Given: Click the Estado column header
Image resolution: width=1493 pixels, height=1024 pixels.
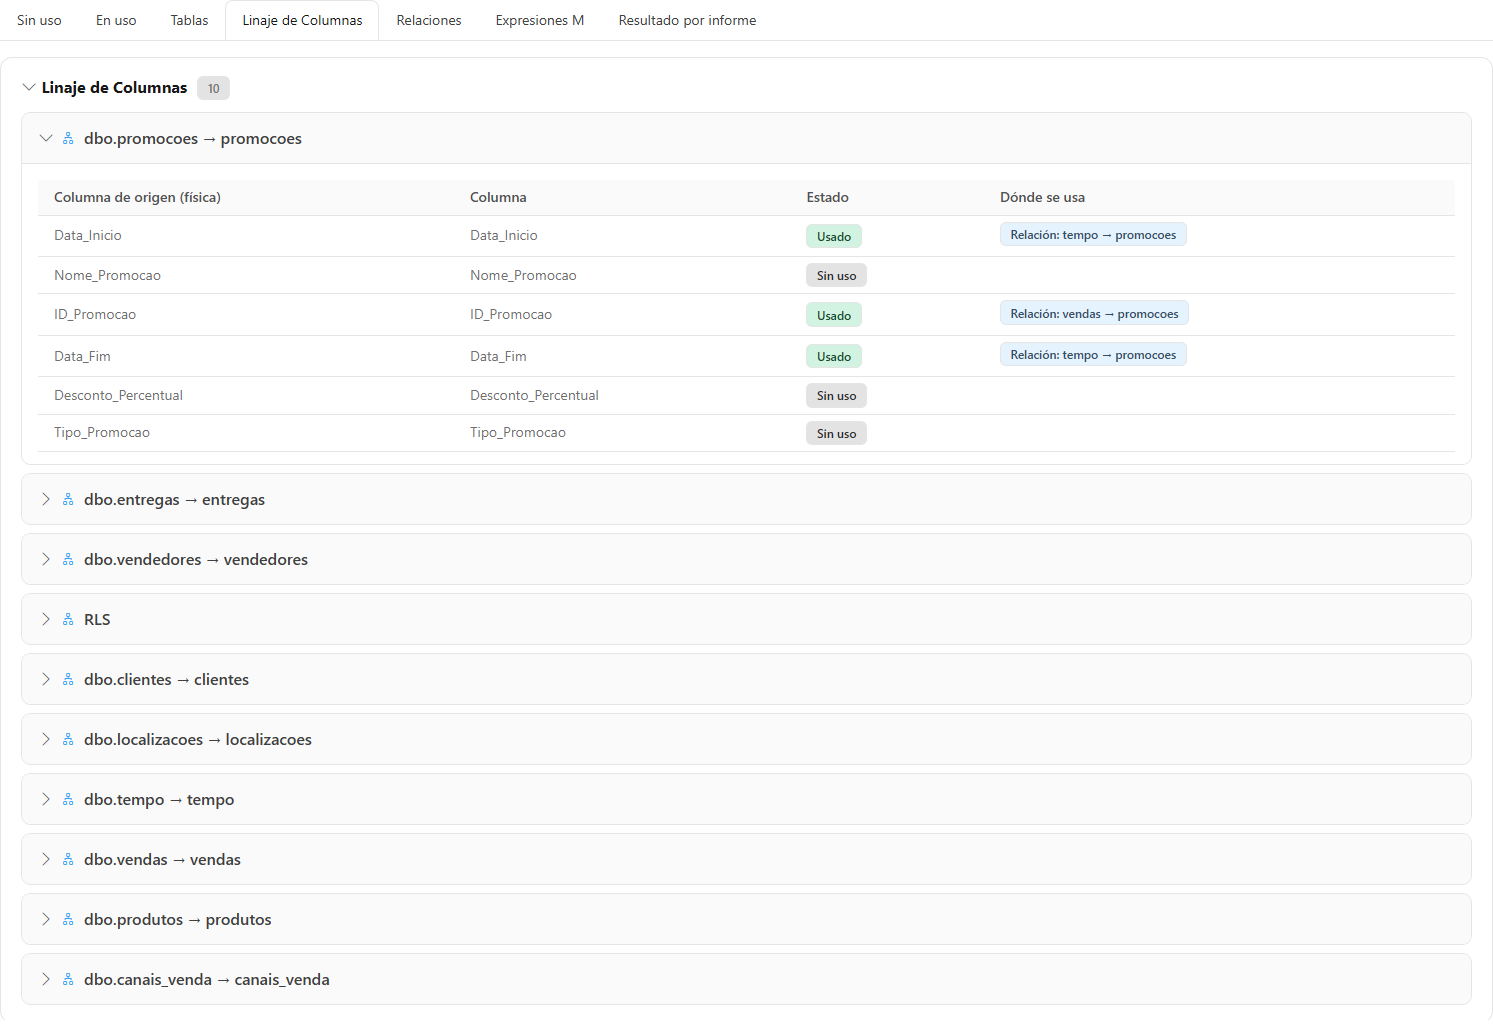Looking at the screenshot, I should tap(828, 198).
